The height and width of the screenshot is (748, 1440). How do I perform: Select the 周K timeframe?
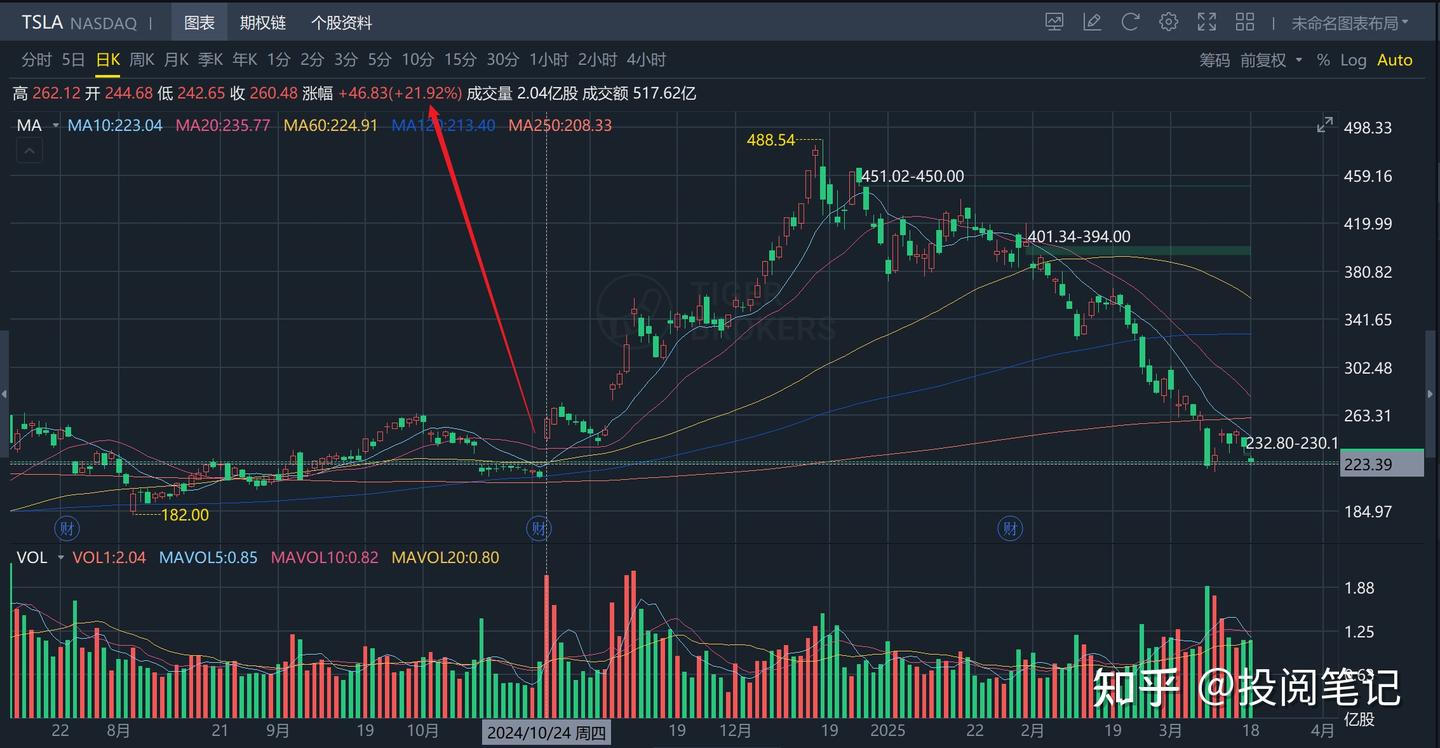[142, 60]
